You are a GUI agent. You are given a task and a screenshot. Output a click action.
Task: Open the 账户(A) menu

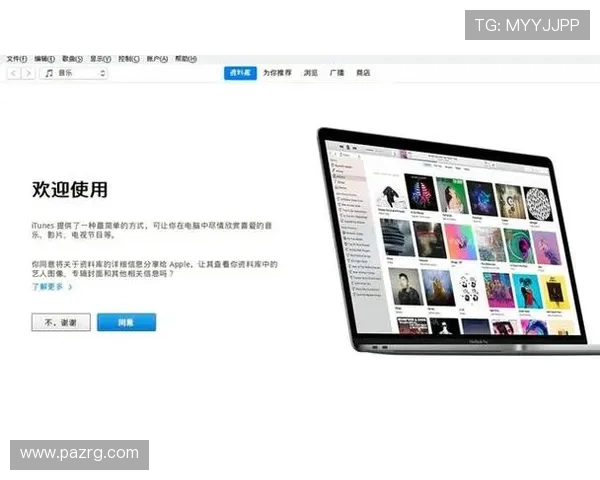pyautogui.click(x=157, y=59)
